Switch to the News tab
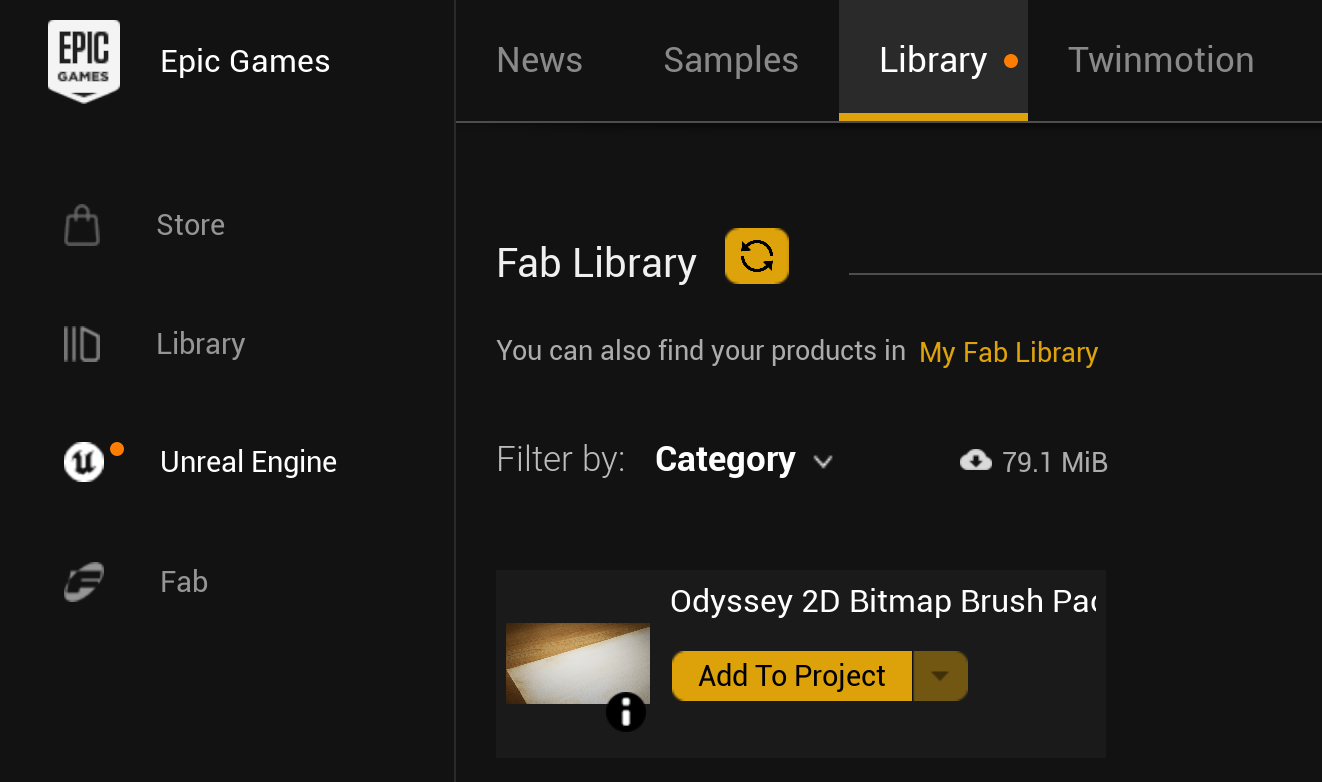 click(539, 60)
